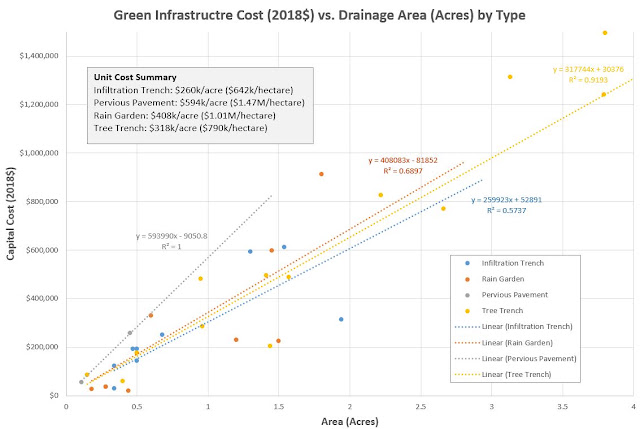
Task: Click the '$1,200,000' y-axis tick label
Action: coord(39,104)
